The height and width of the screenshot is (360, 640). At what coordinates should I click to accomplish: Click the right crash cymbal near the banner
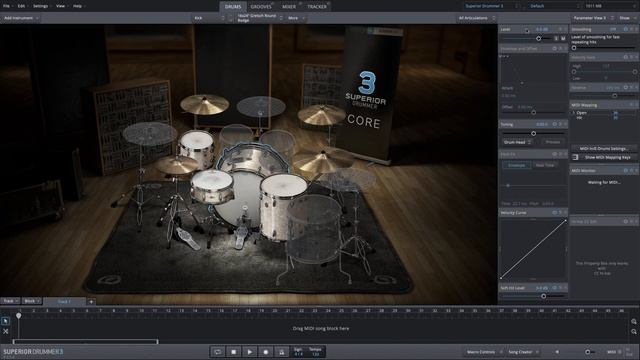click(x=321, y=114)
